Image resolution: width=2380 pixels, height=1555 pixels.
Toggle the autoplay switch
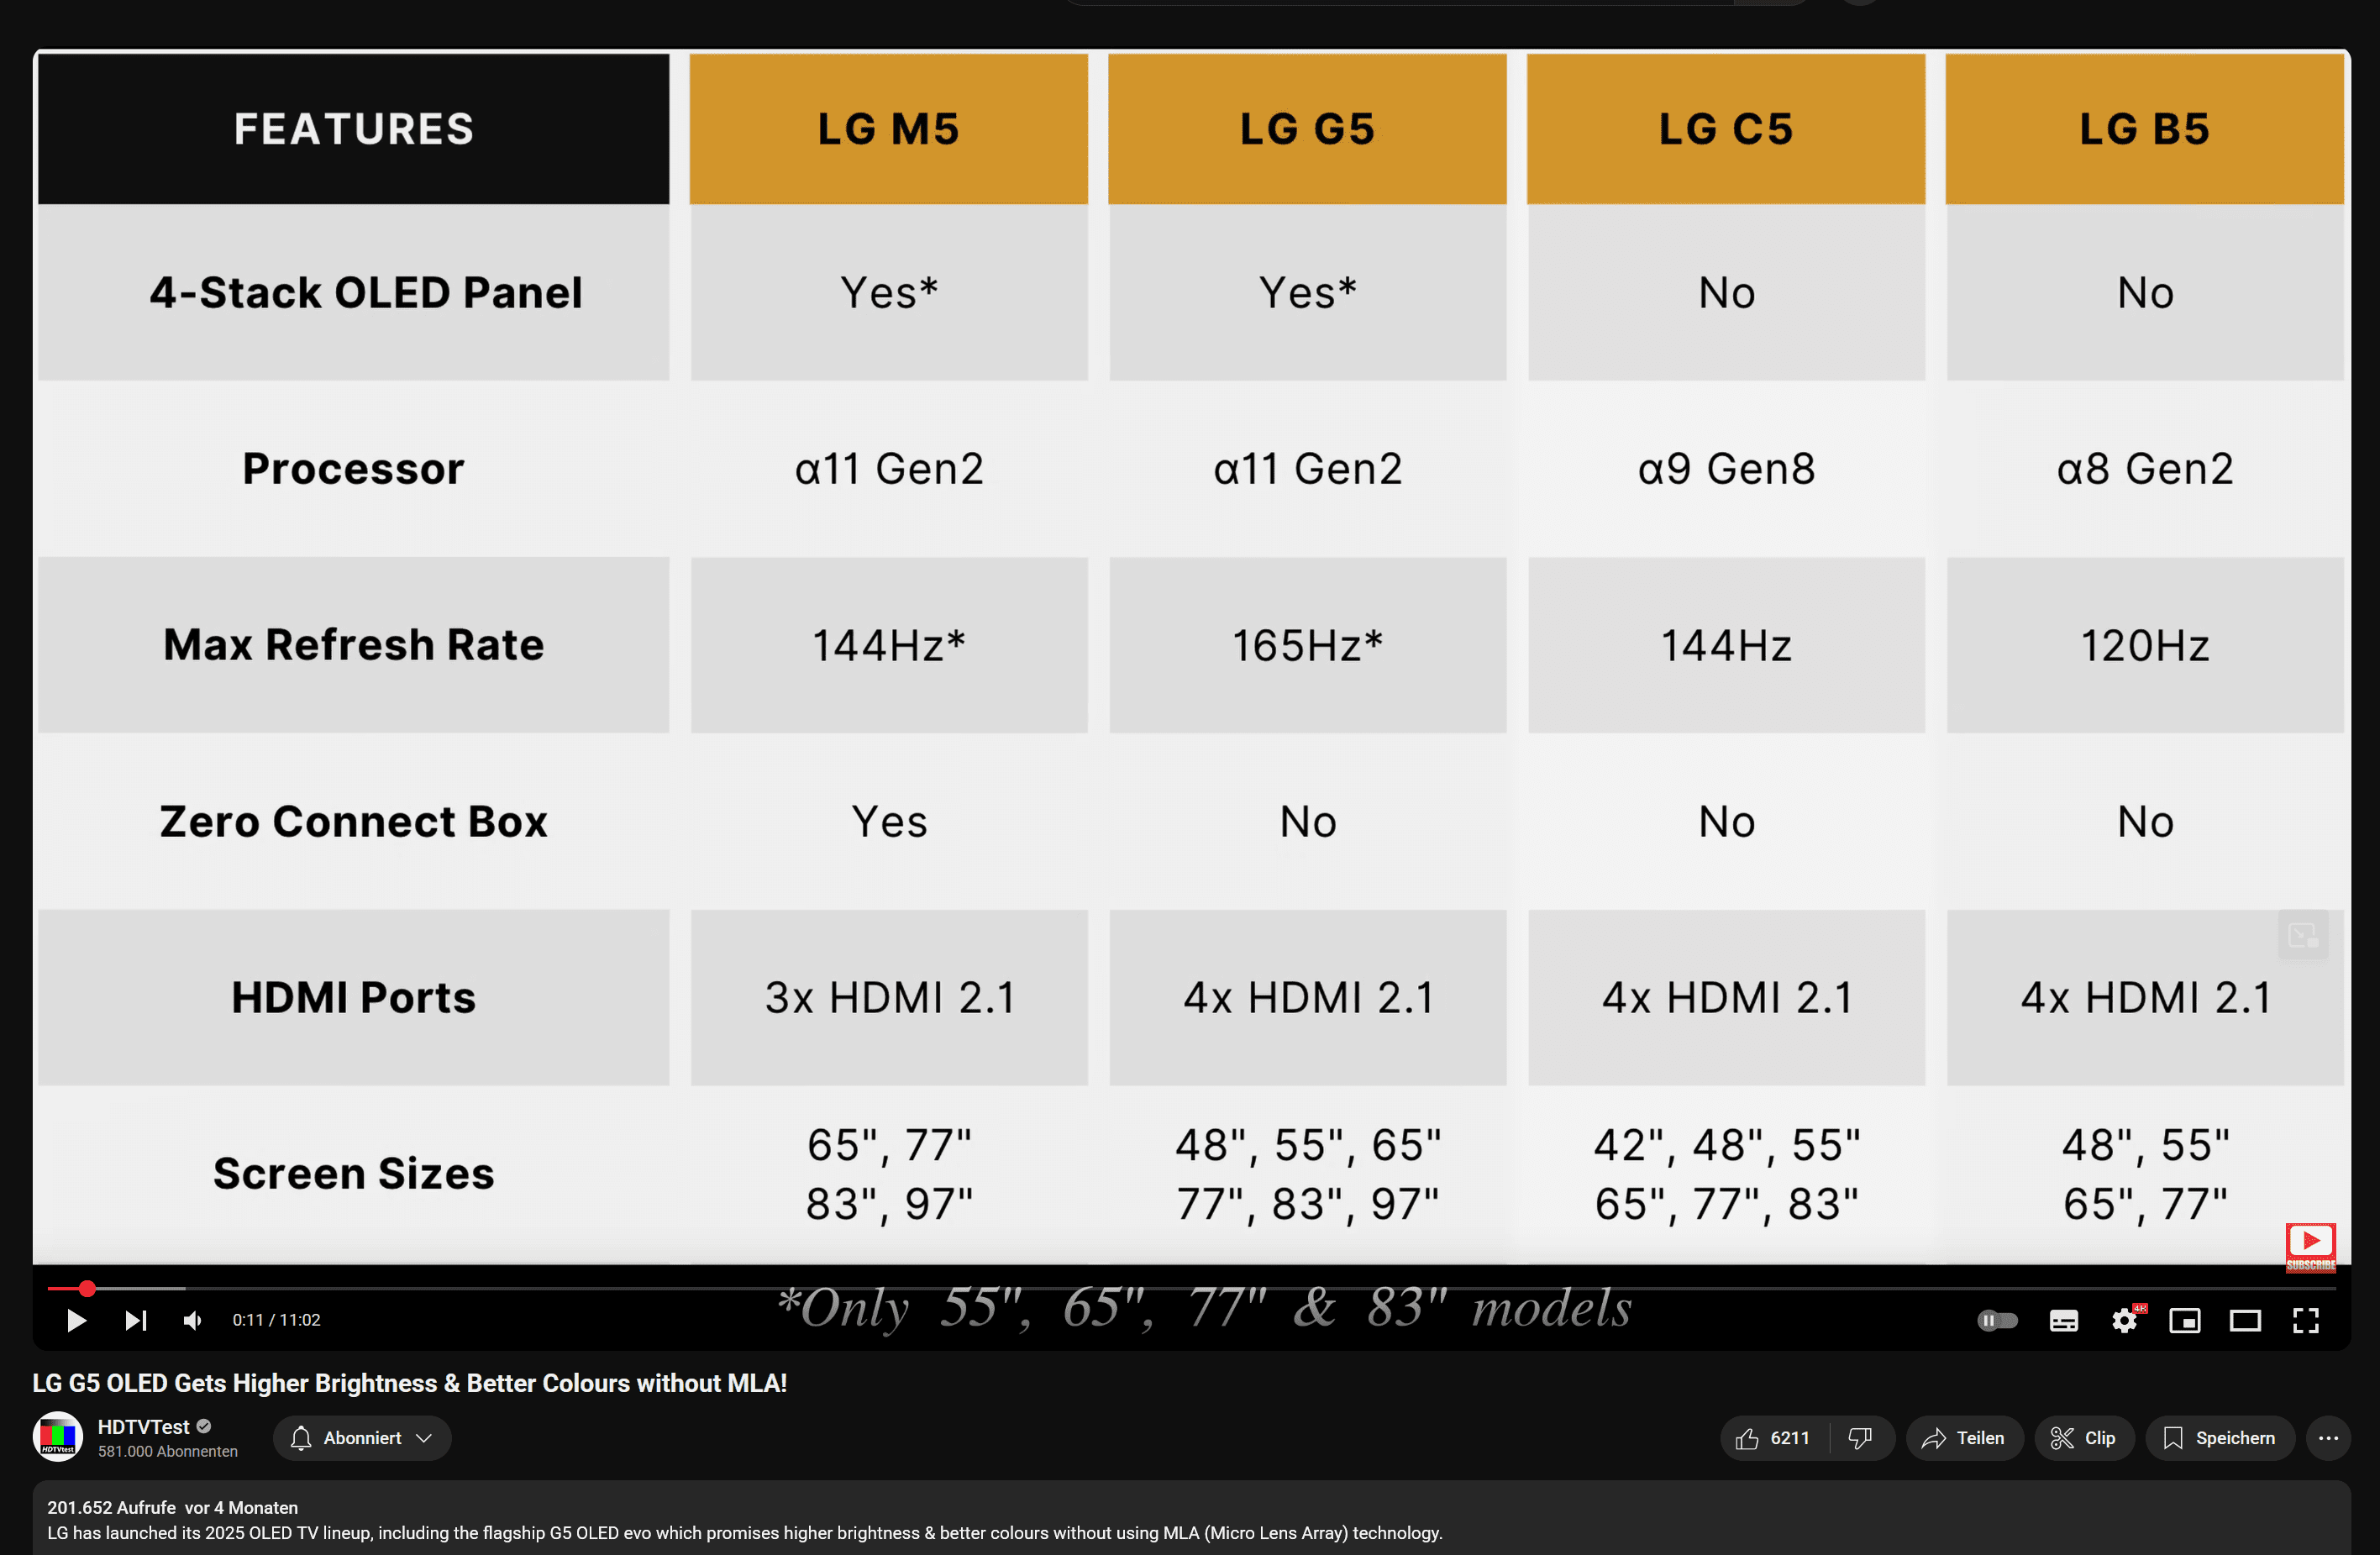[1997, 1320]
